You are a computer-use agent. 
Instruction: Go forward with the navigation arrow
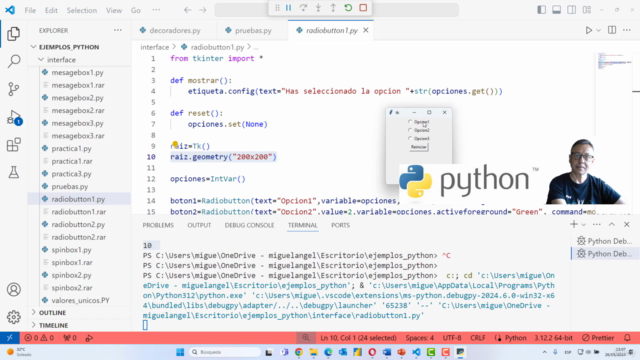point(203,10)
